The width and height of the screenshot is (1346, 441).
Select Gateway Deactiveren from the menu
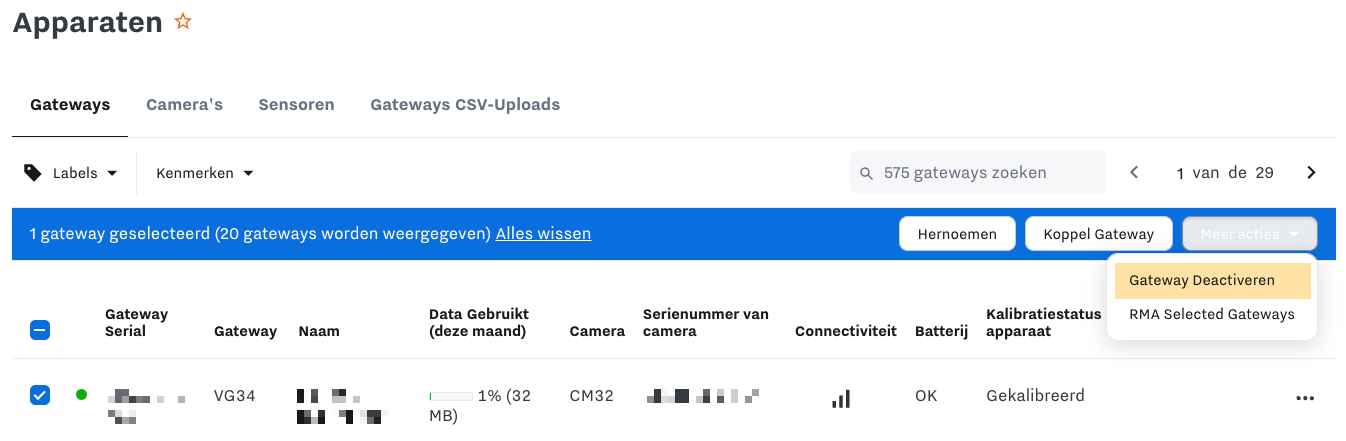[x=1212, y=281]
